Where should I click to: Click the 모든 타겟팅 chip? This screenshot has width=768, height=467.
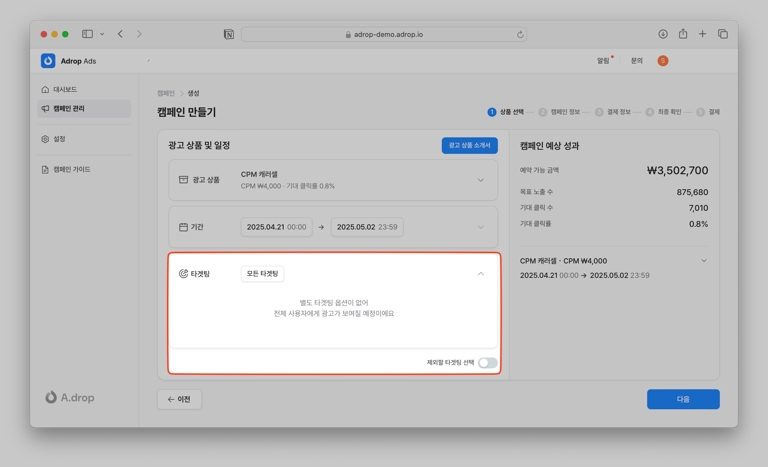coord(262,274)
